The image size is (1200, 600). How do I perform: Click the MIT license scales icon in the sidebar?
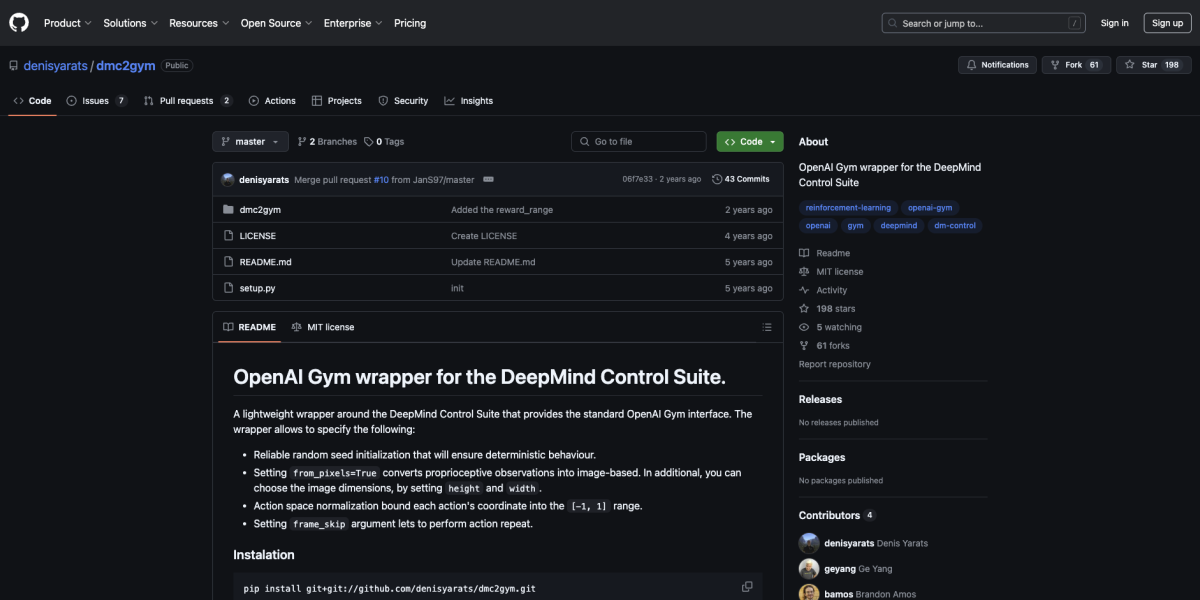803,271
